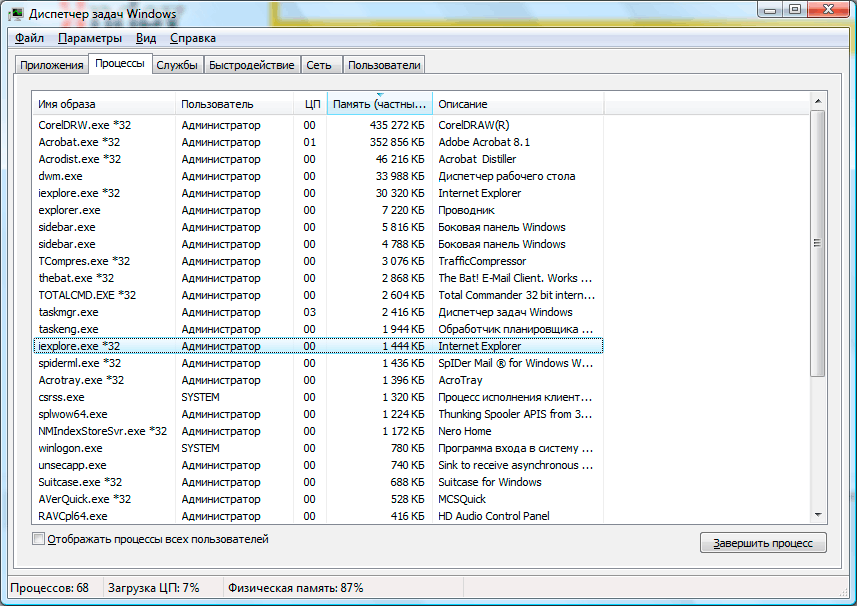Select iexplore.exe using 1 444 КБ
This screenshot has height=606, width=857.
pos(318,346)
